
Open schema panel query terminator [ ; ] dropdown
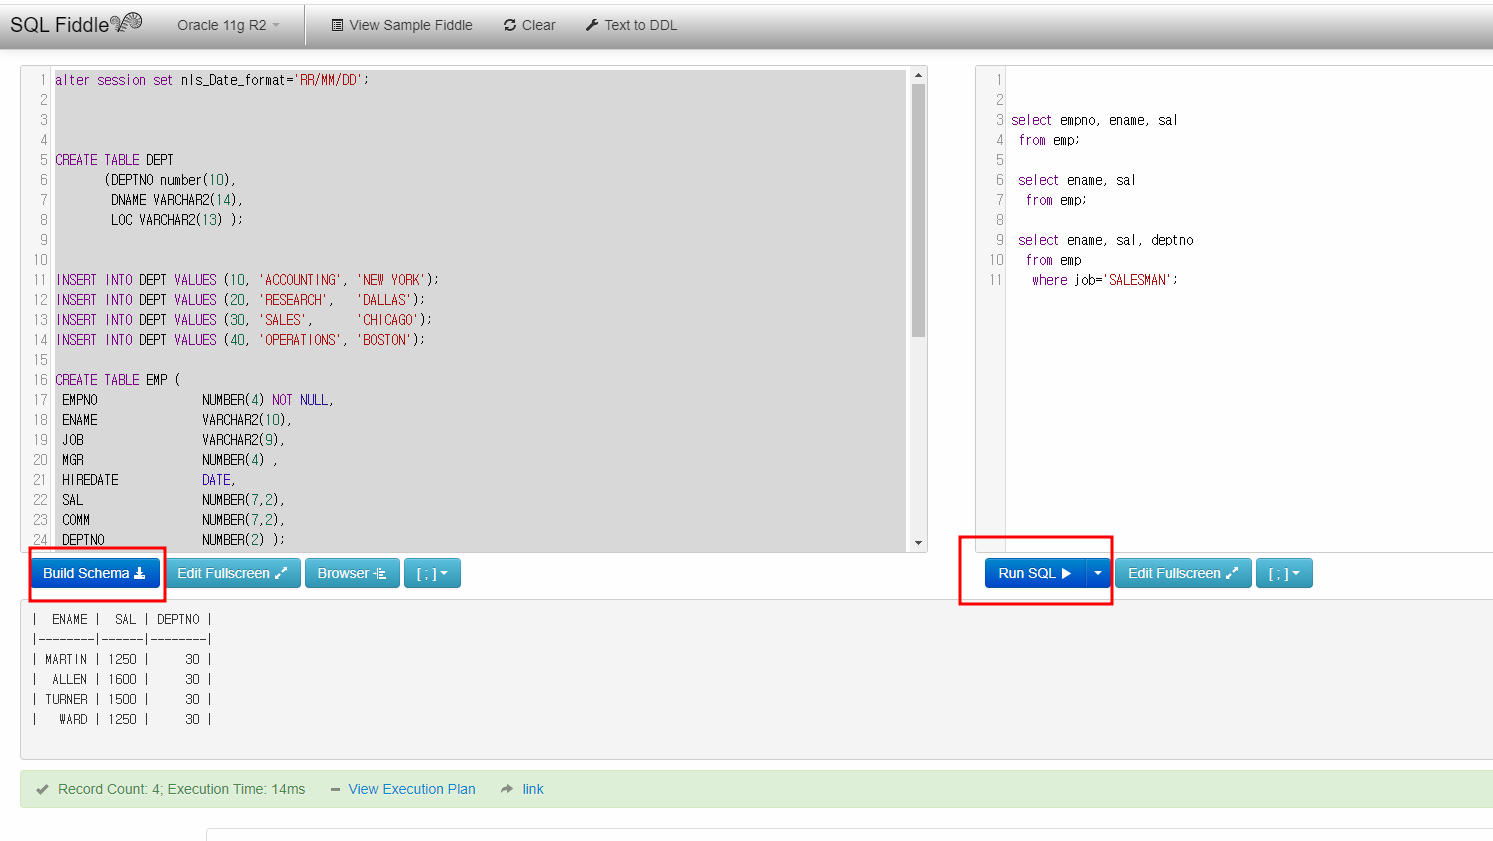point(432,573)
